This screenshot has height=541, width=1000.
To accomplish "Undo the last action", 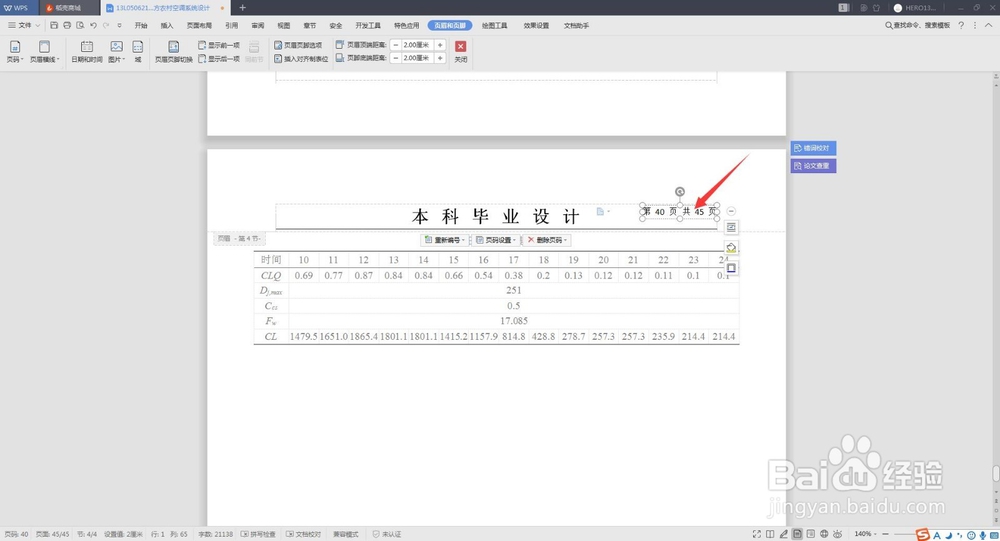I will [x=93, y=26].
